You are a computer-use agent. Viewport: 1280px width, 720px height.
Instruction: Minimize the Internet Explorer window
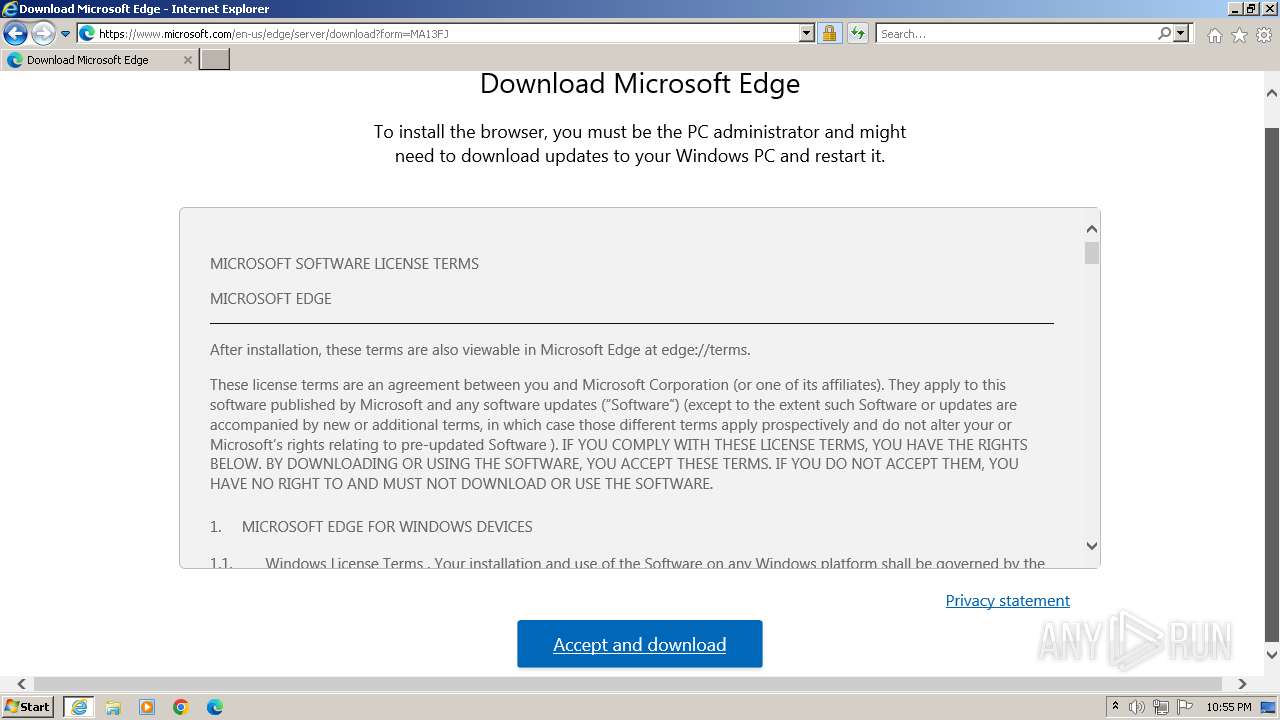pyautogui.click(x=1235, y=9)
